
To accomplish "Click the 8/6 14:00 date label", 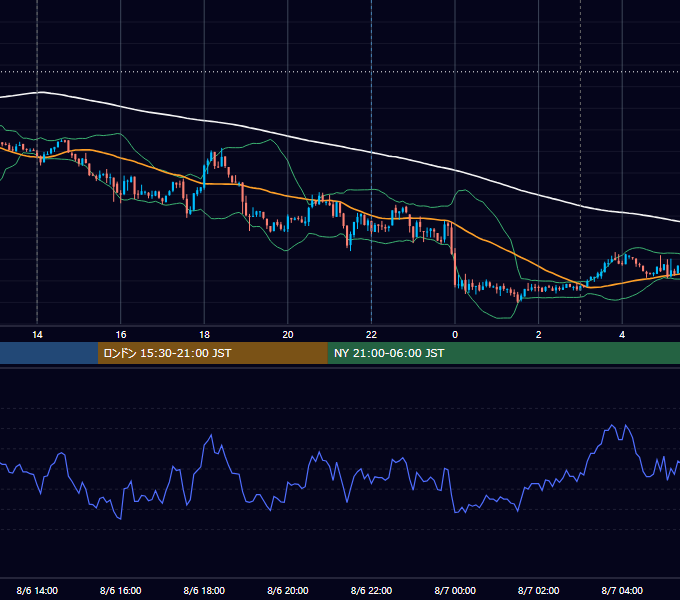I will pyautogui.click(x=37, y=590).
